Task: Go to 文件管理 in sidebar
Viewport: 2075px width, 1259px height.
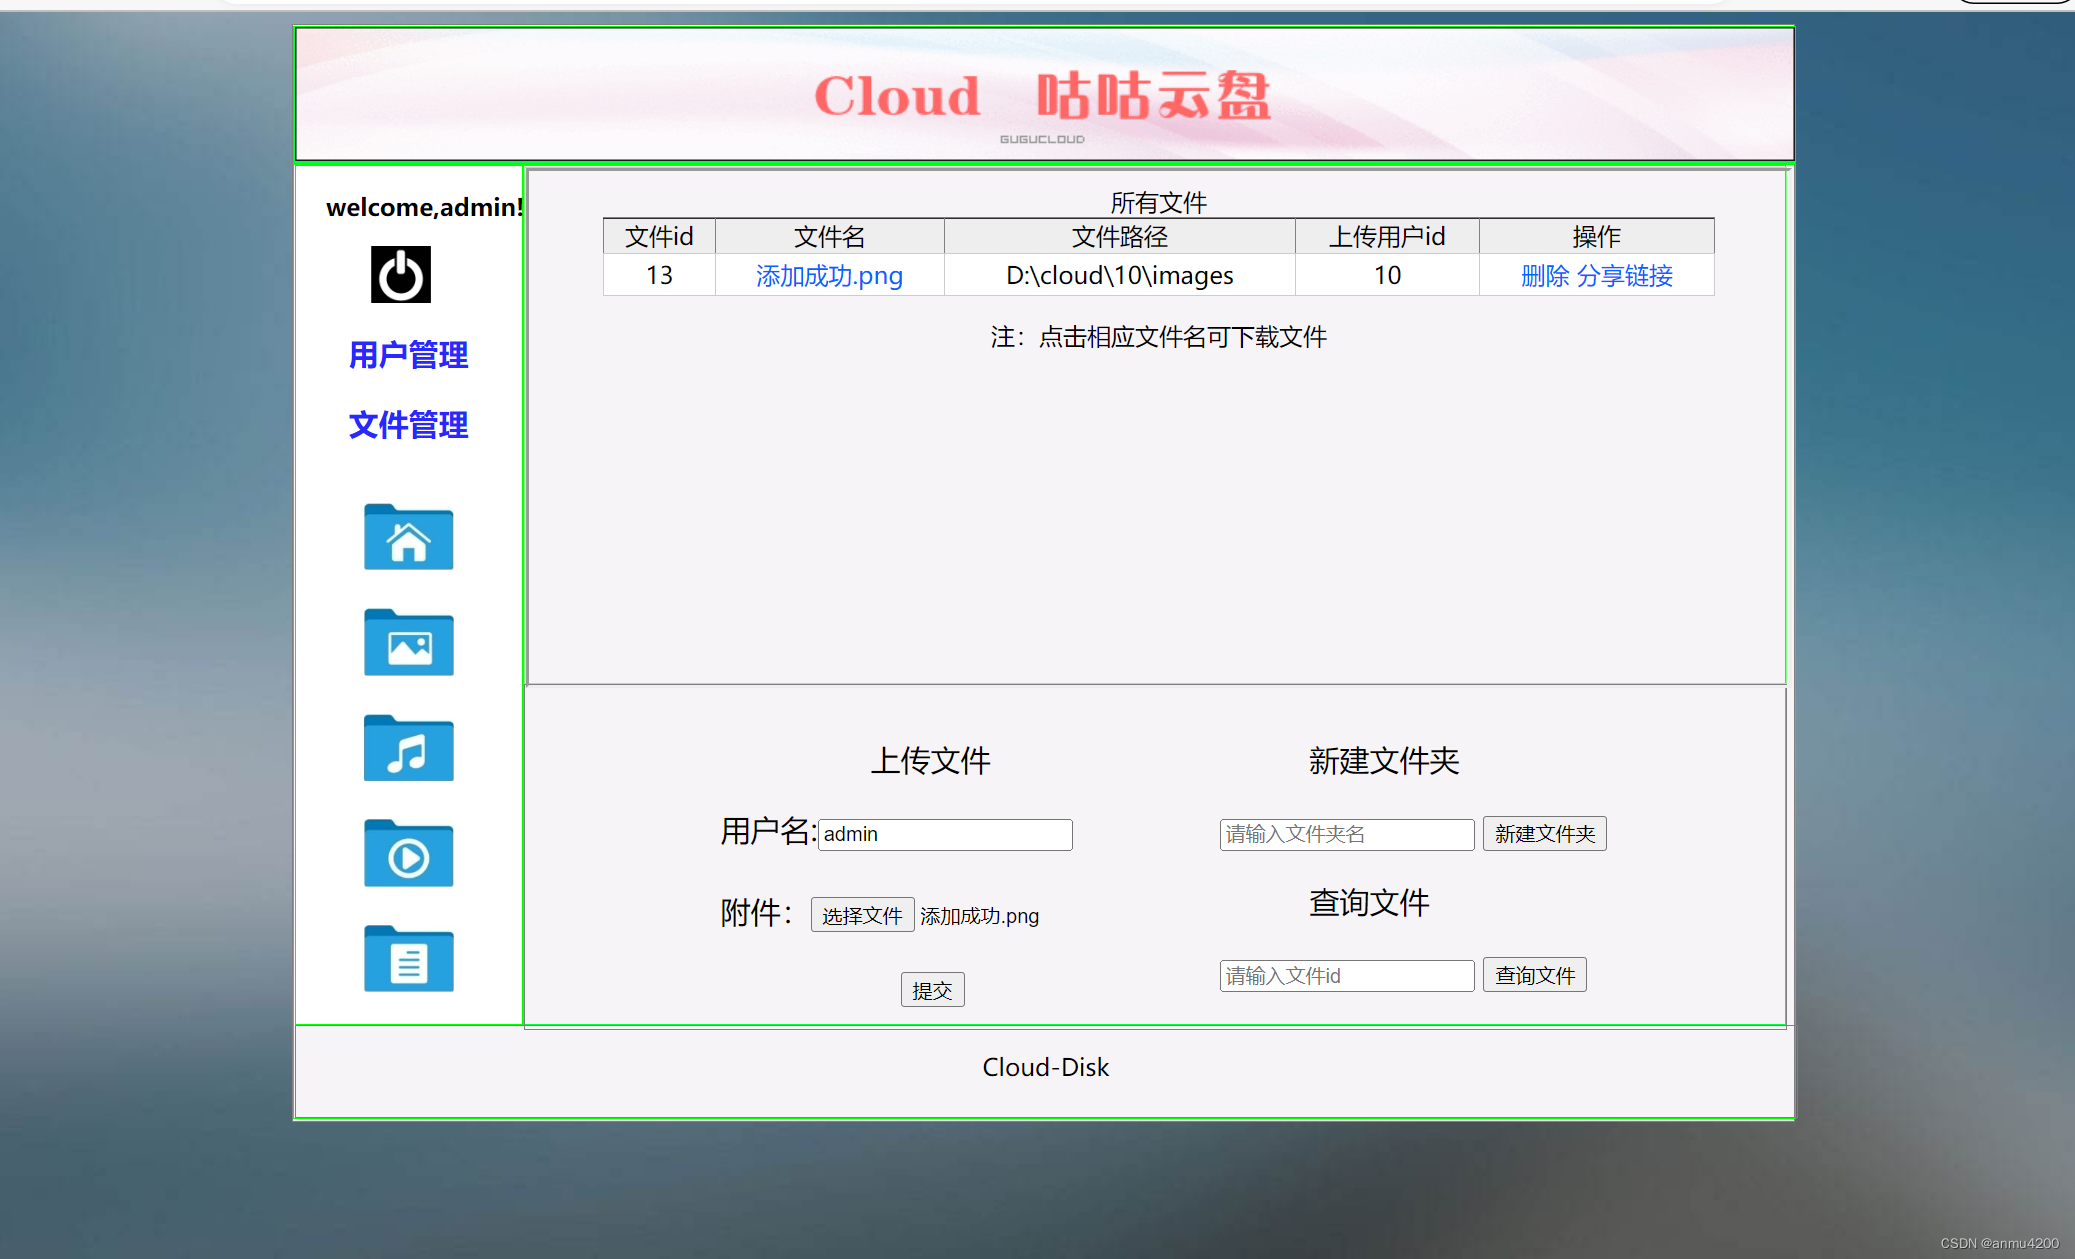Action: point(408,424)
